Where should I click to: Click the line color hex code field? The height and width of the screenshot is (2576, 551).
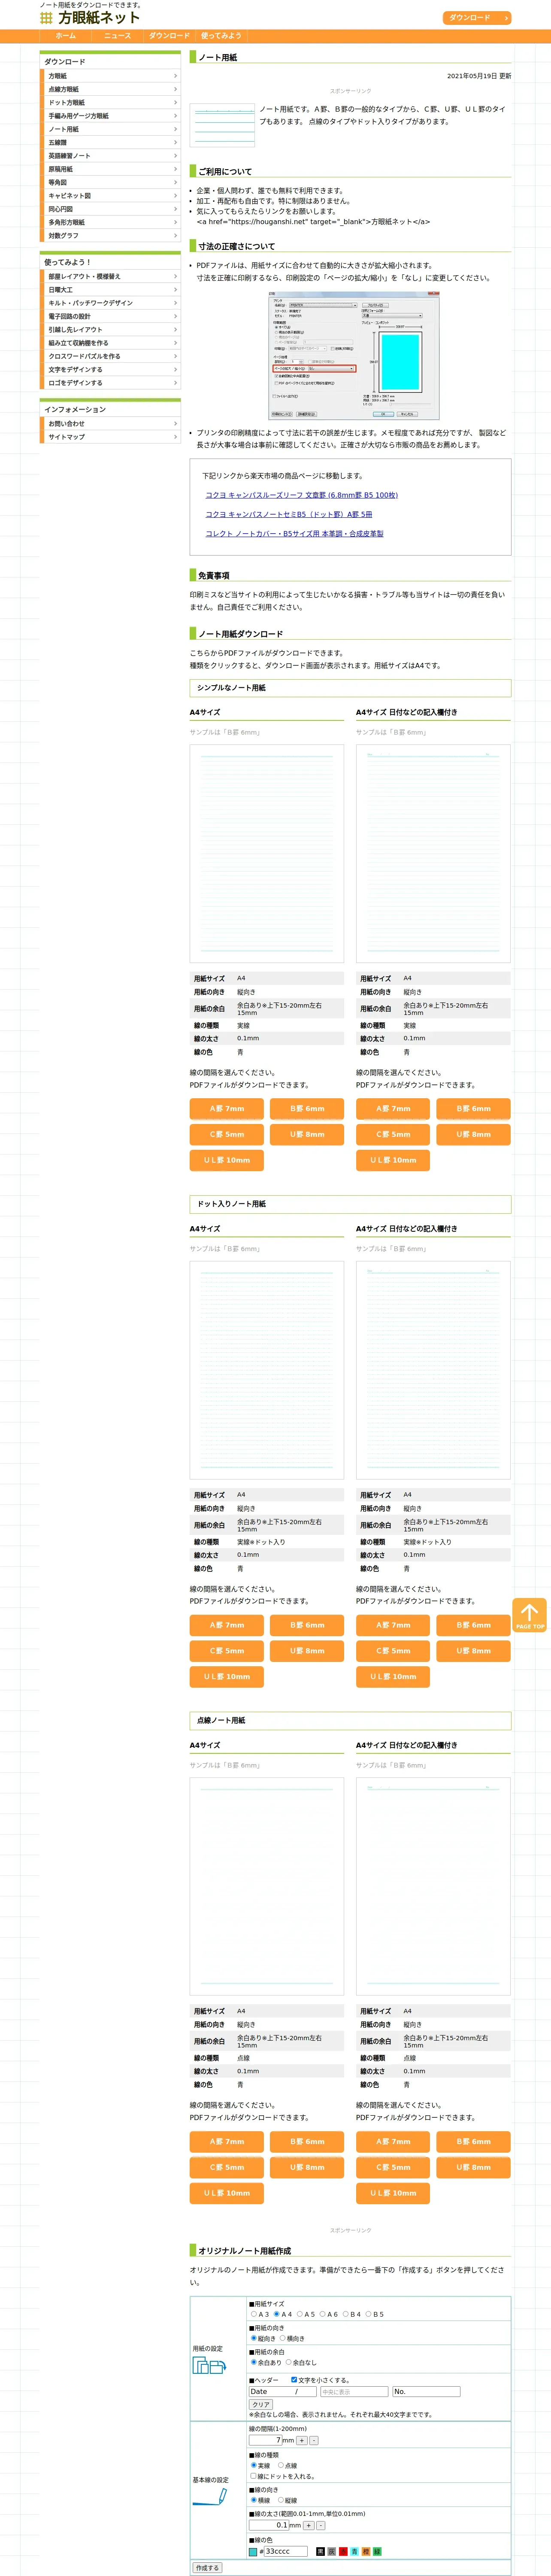(286, 2551)
